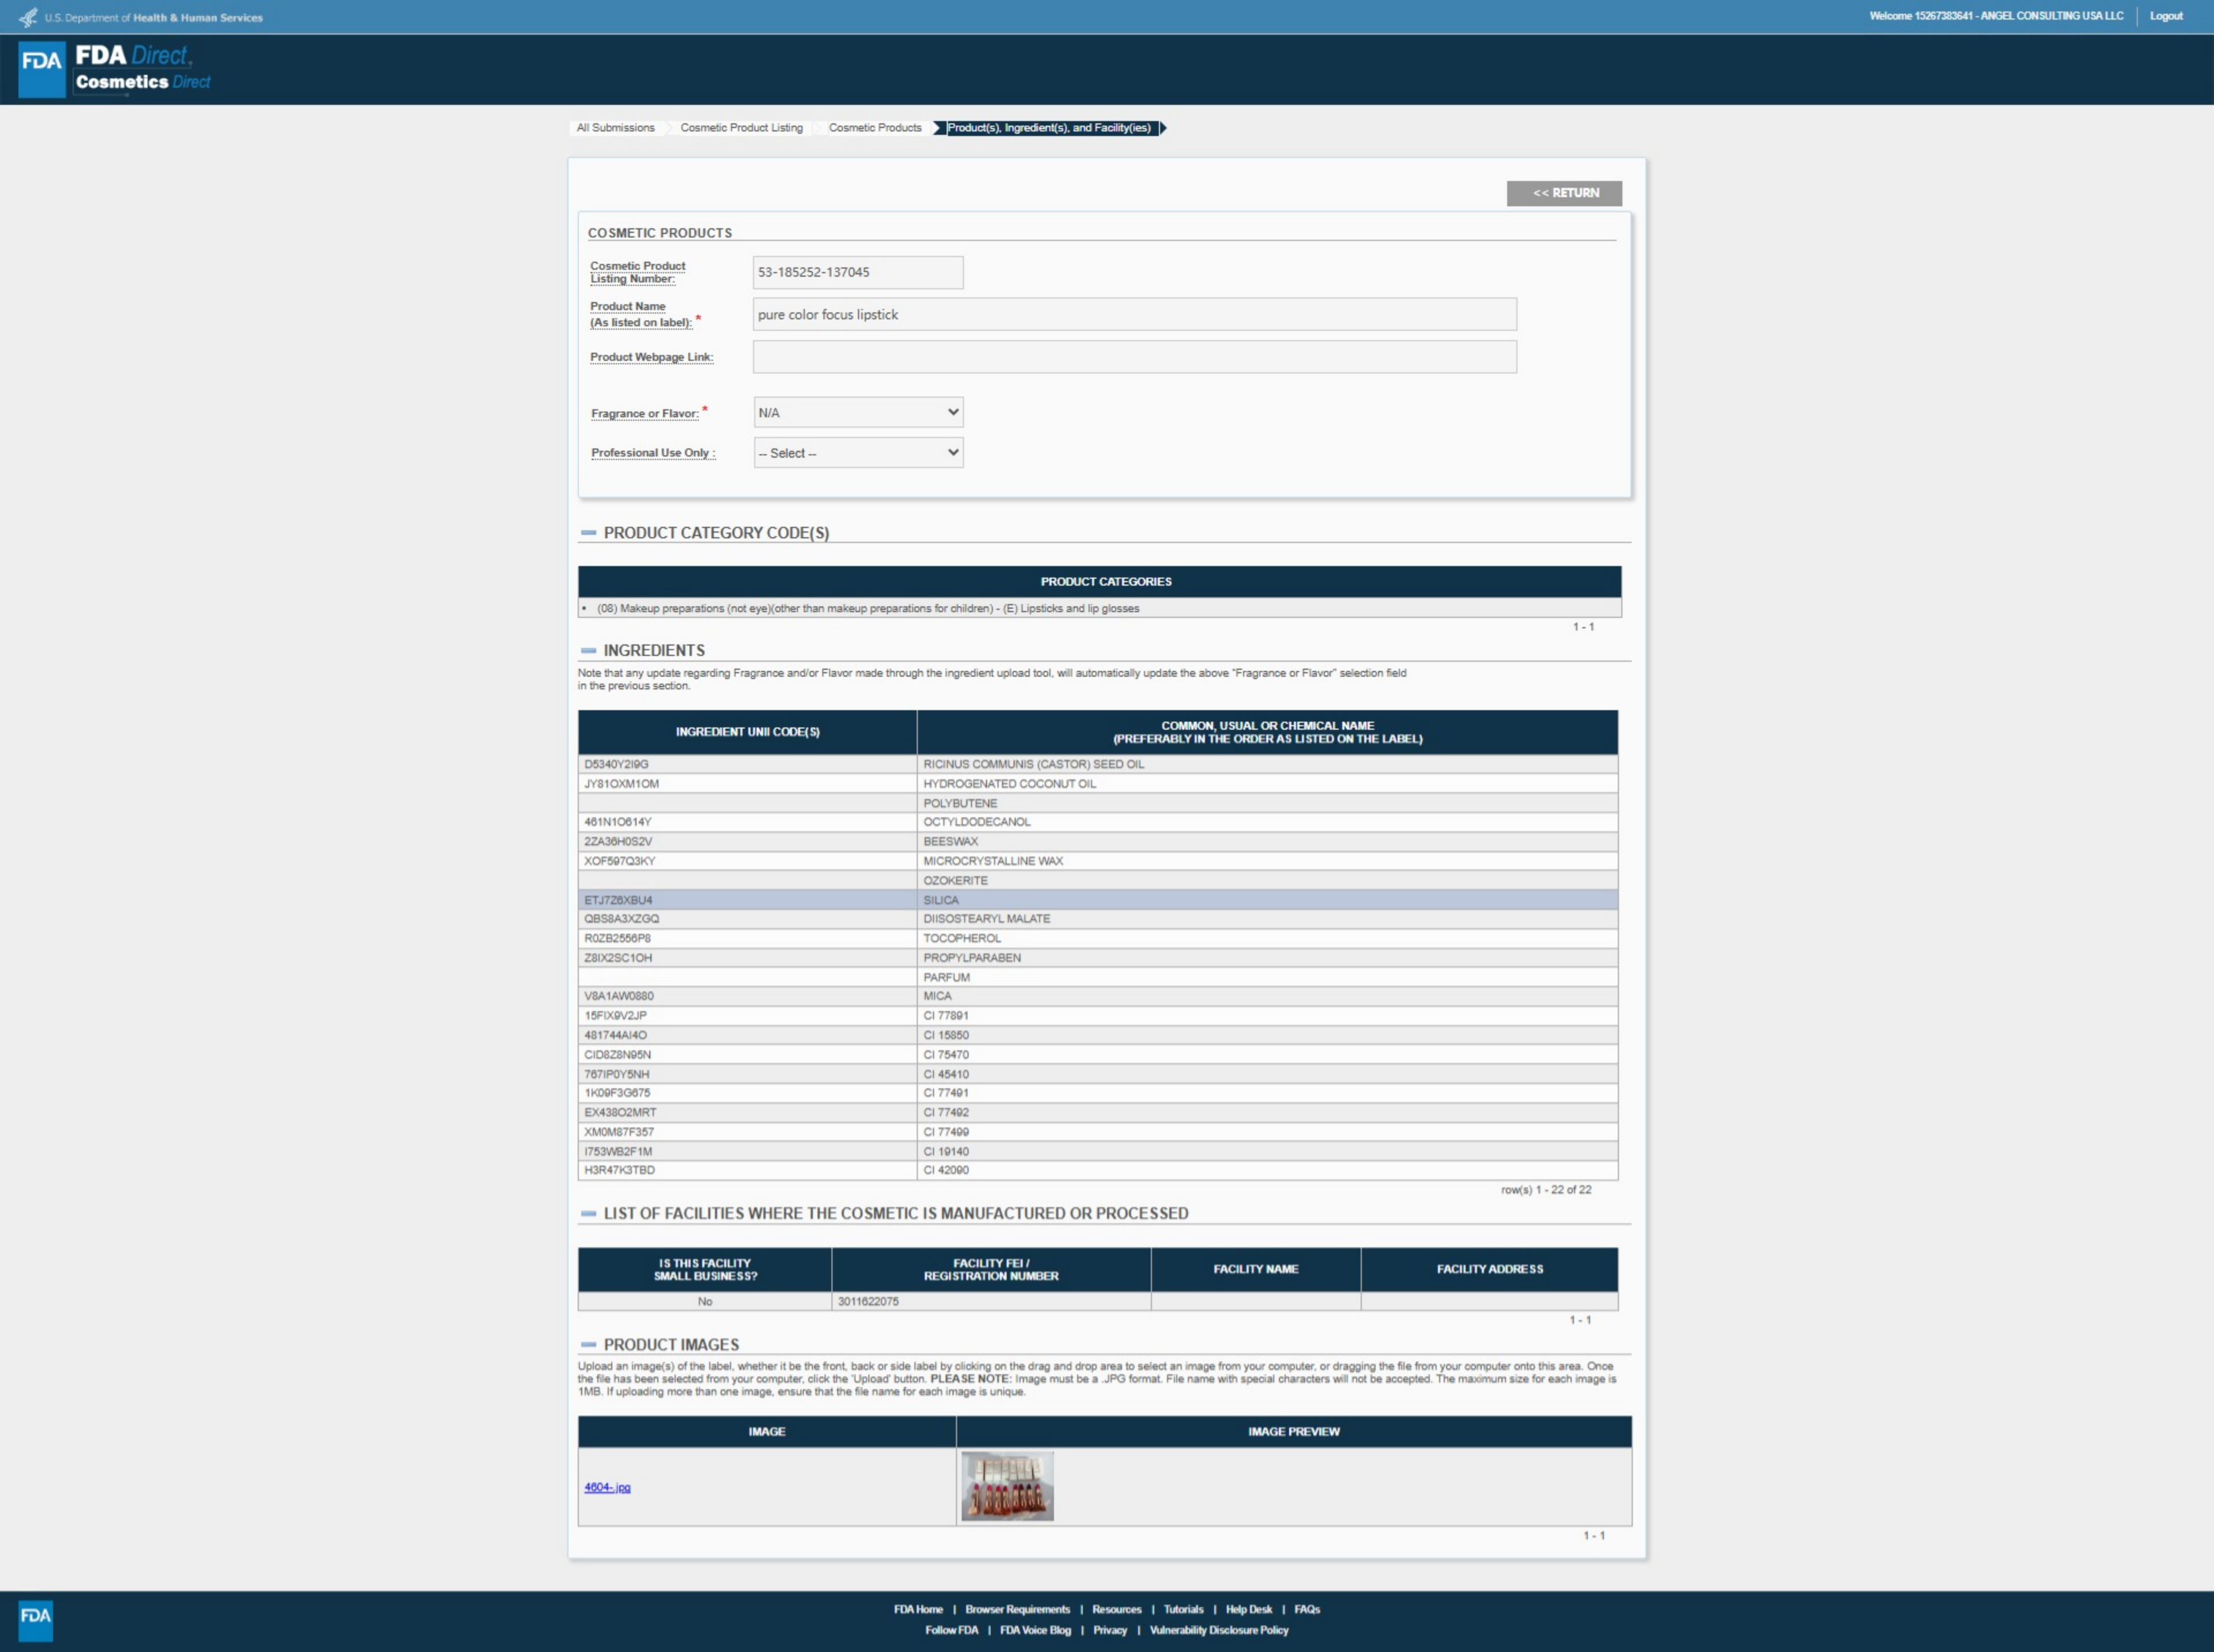2214x1652 pixels.
Task: Click the << RETURN button
Action: (1564, 193)
